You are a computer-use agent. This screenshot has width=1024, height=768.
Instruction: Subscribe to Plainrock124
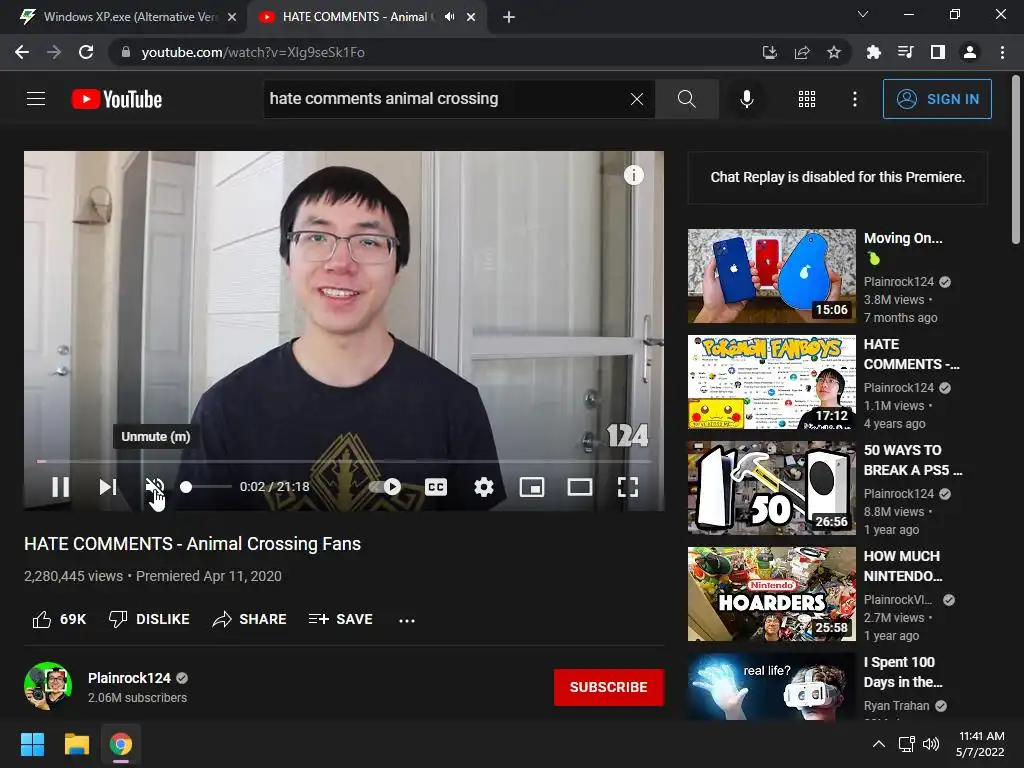point(609,687)
